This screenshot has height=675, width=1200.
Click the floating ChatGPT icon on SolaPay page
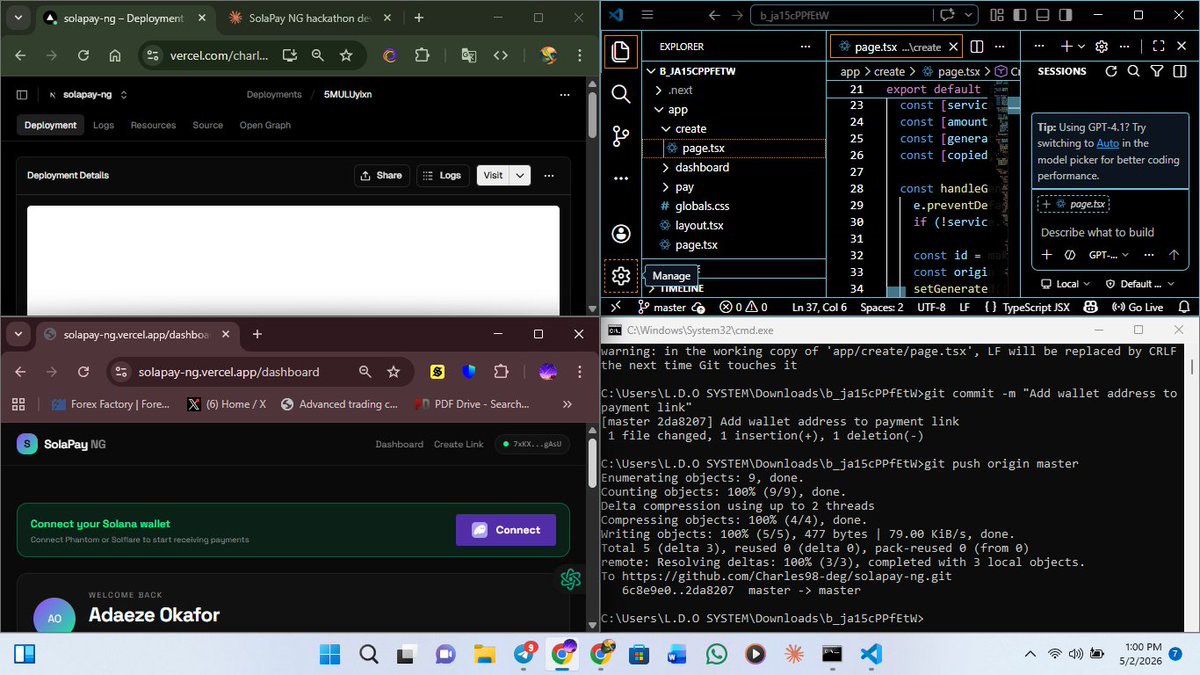click(571, 579)
